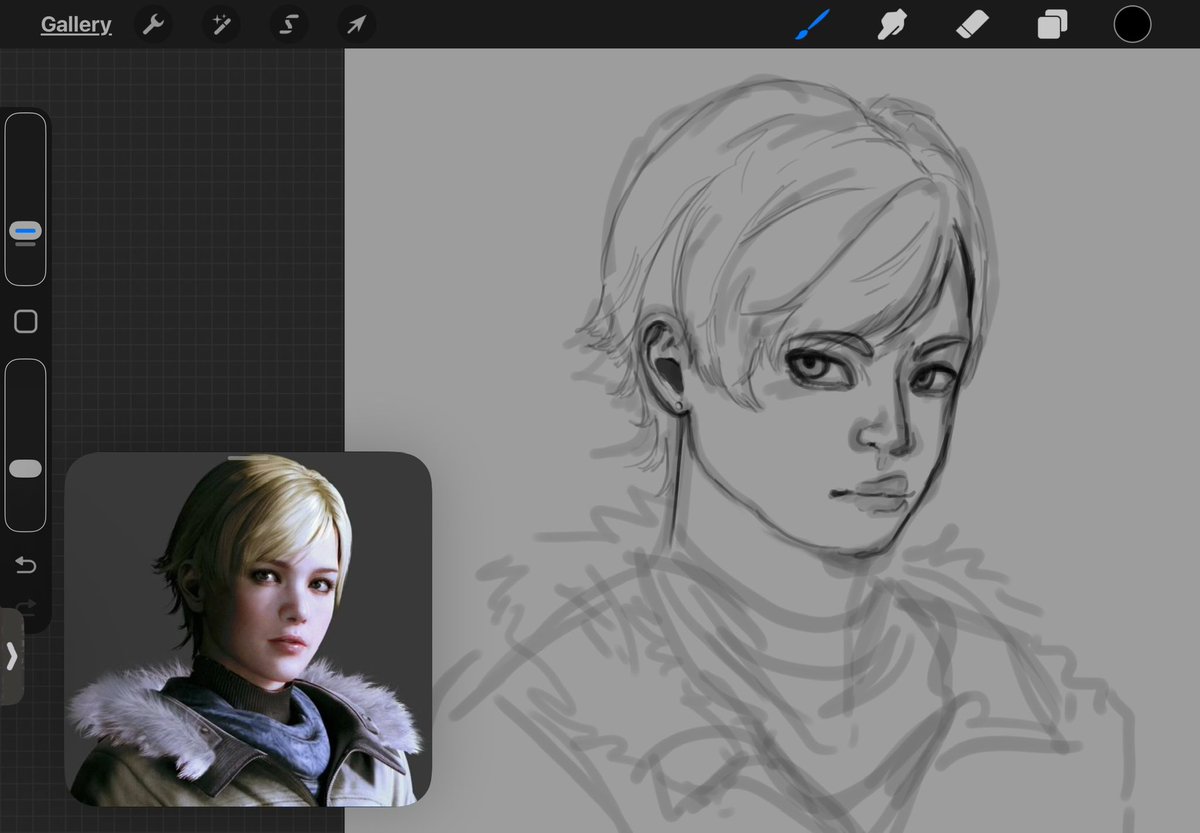Select the Eraser tool
This screenshot has width=1200, height=833.
tap(972, 25)
